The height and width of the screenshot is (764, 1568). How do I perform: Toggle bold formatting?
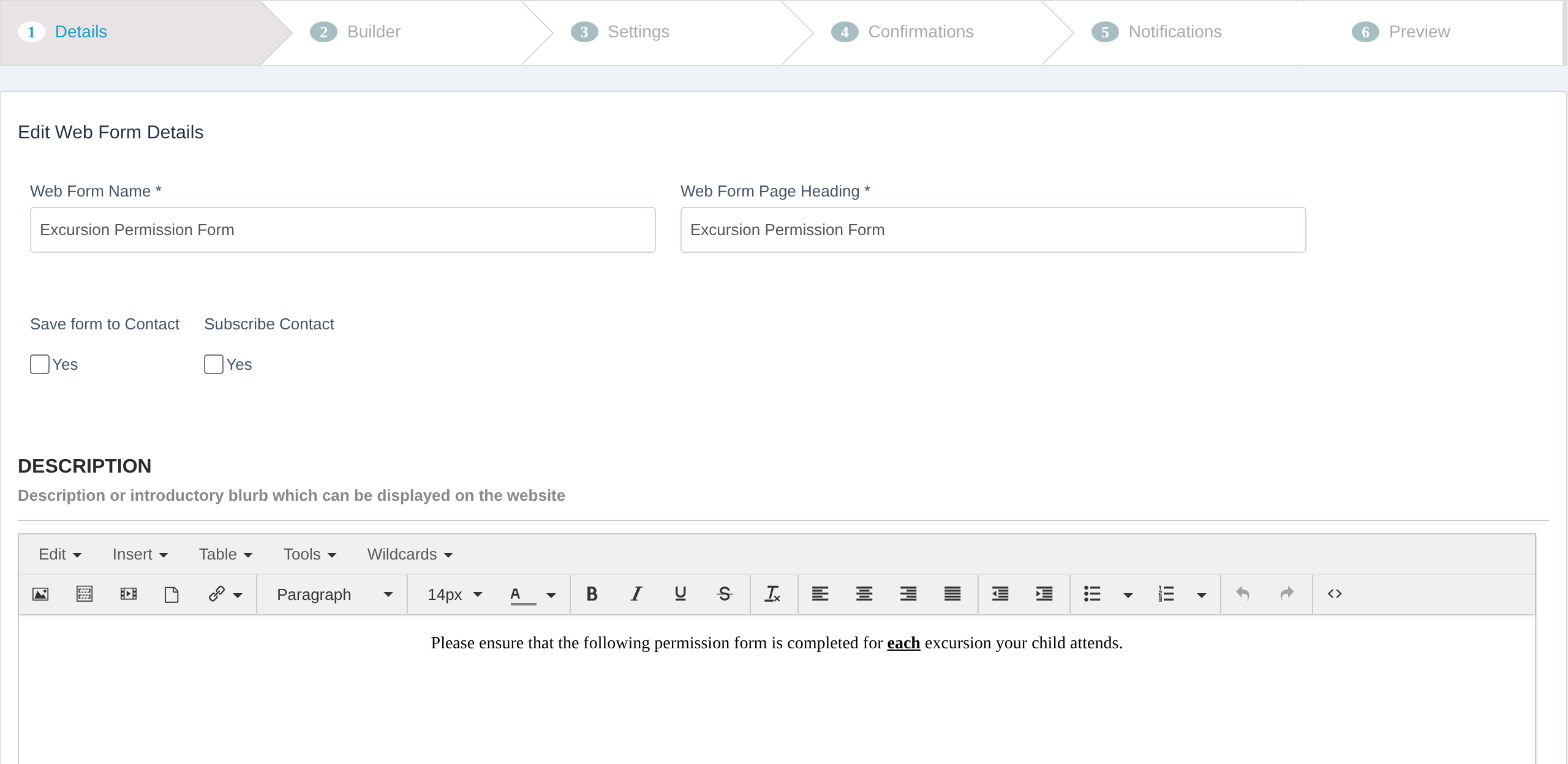(592, 594)
